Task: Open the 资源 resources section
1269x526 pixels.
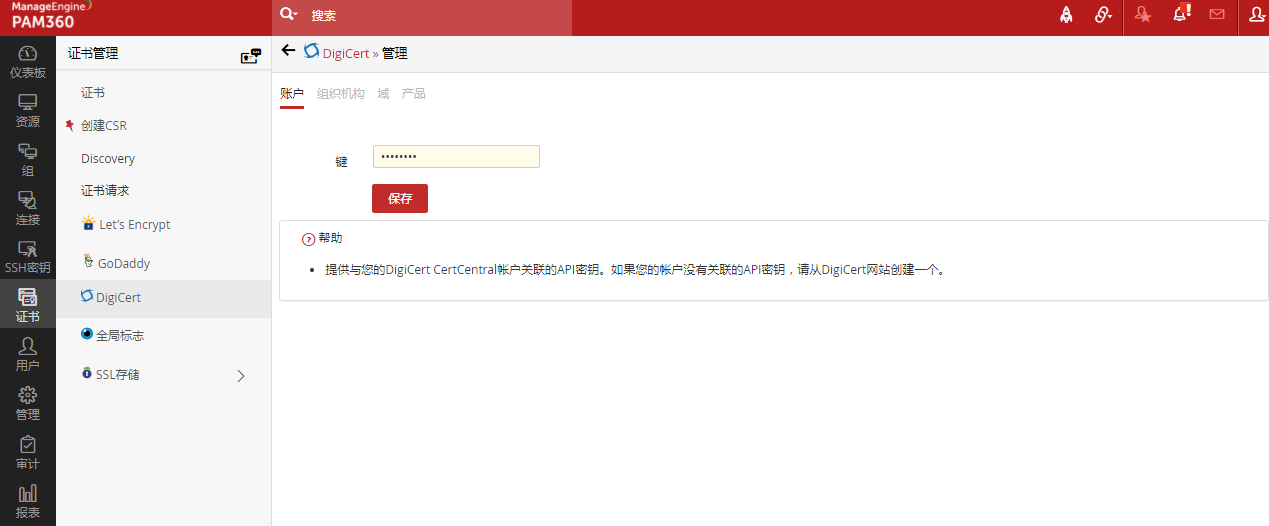Action: coord(28,111)
